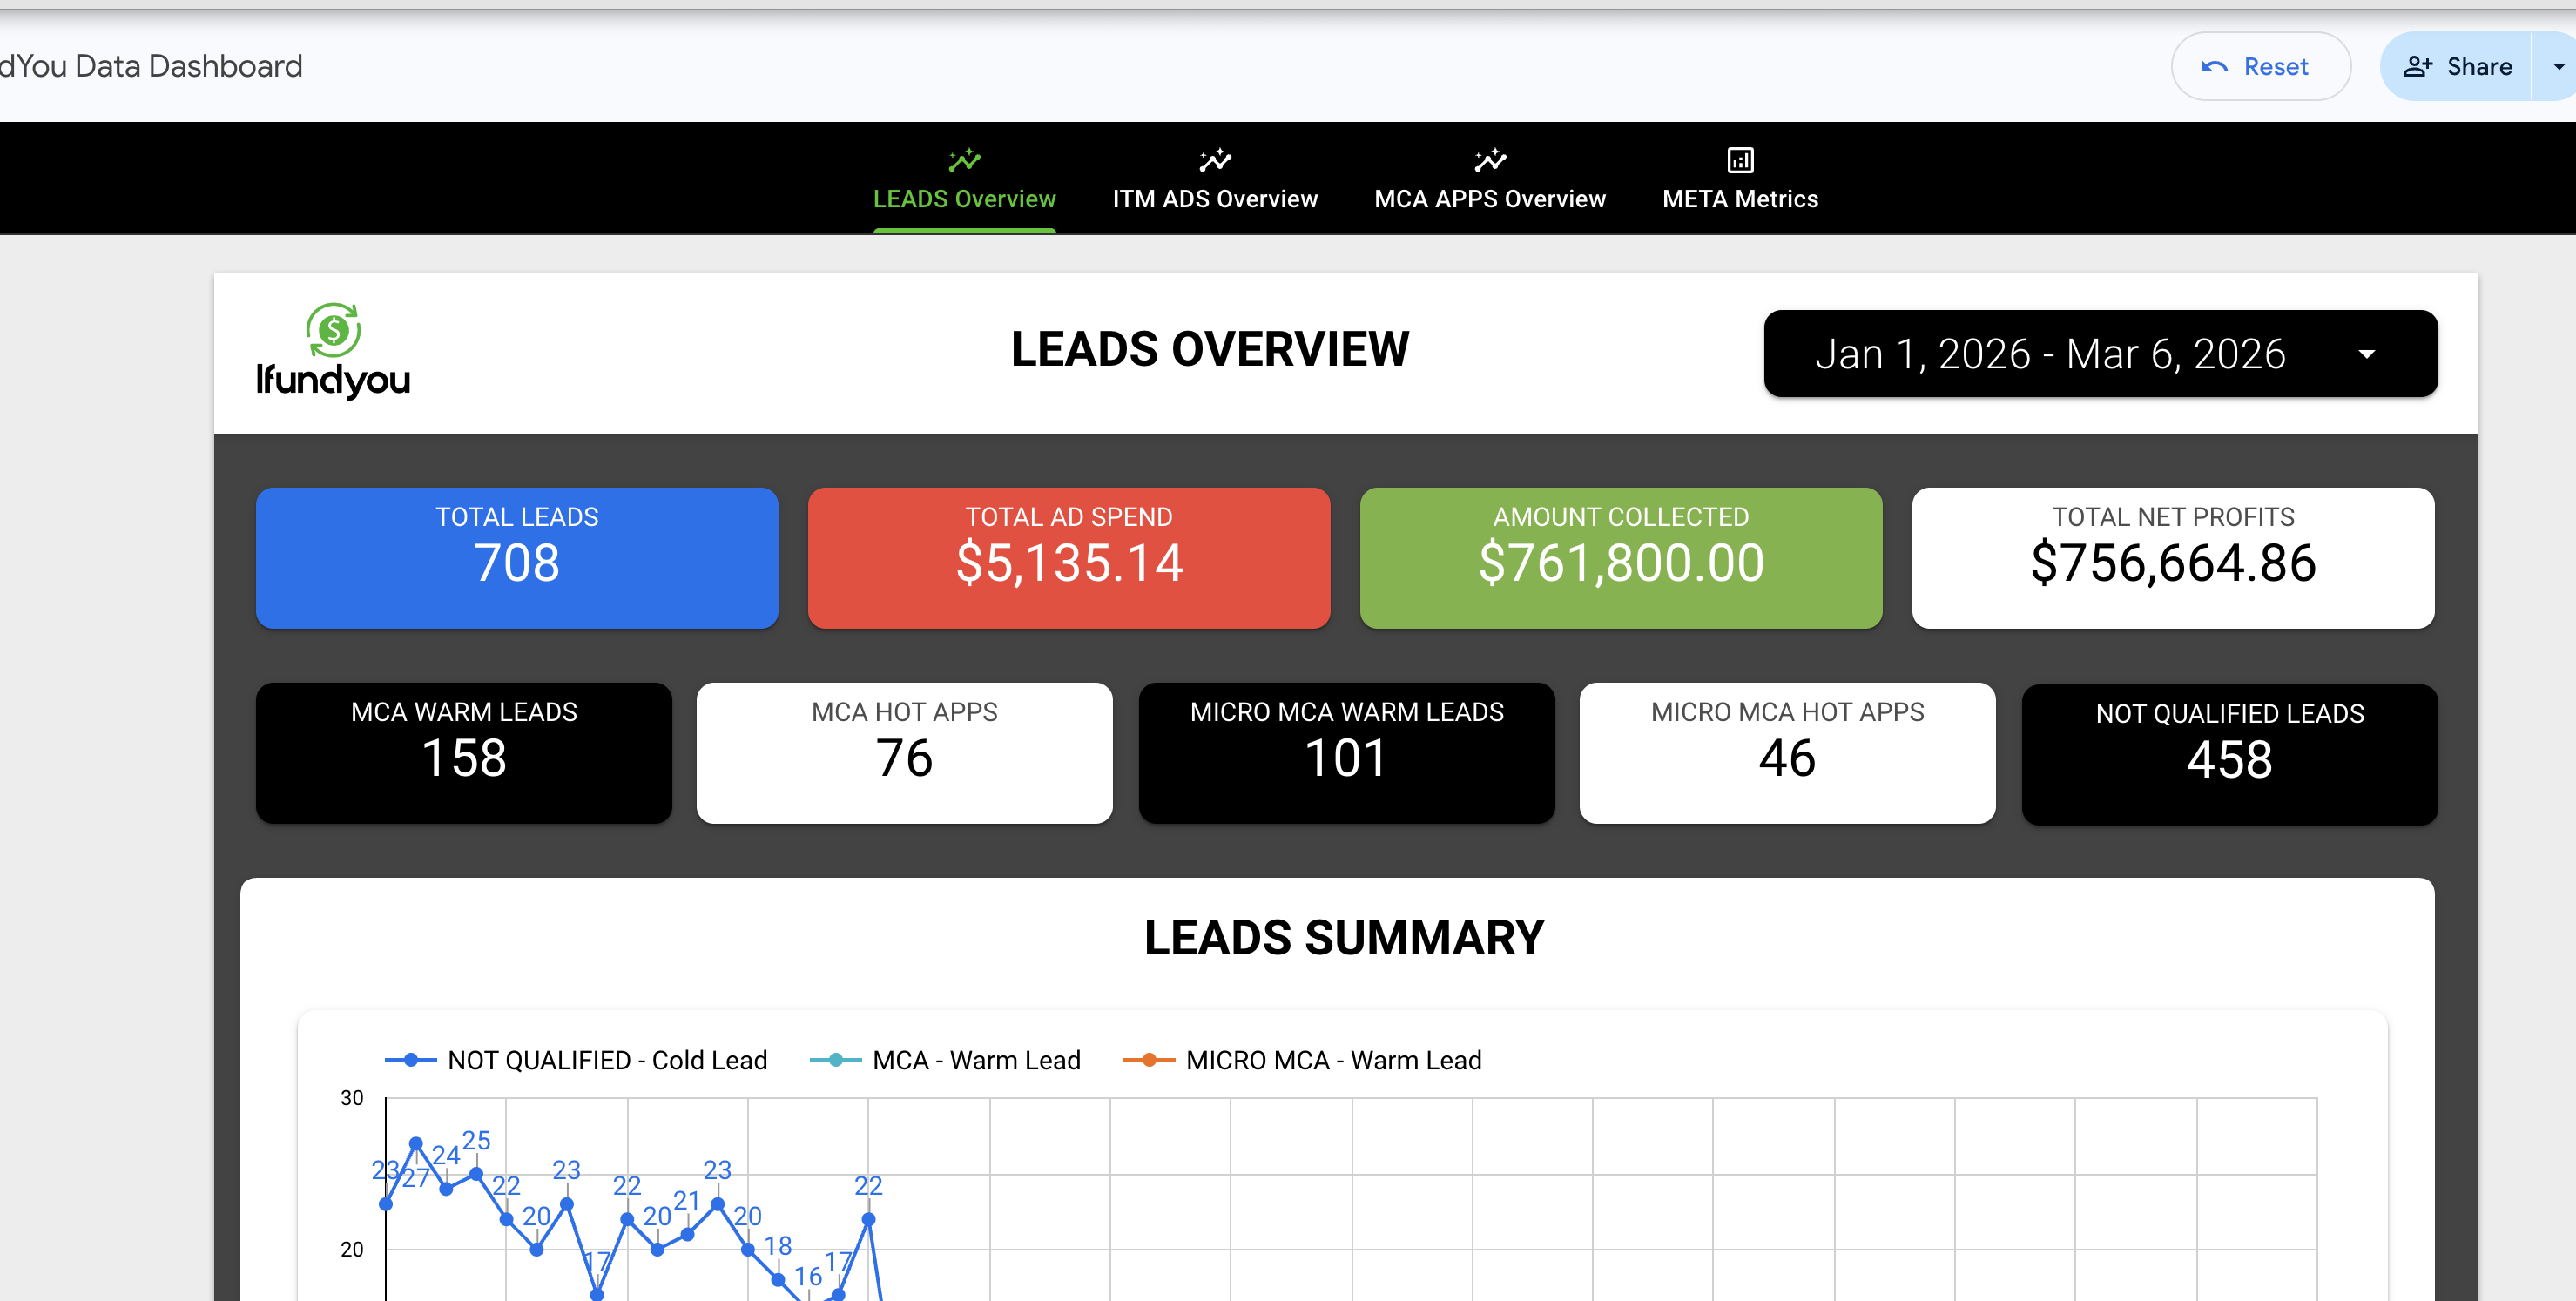The image size is (2576, 1301).
Task: Click the teal legend marker for MCA Warm Lead
Action: (835, 1060)
